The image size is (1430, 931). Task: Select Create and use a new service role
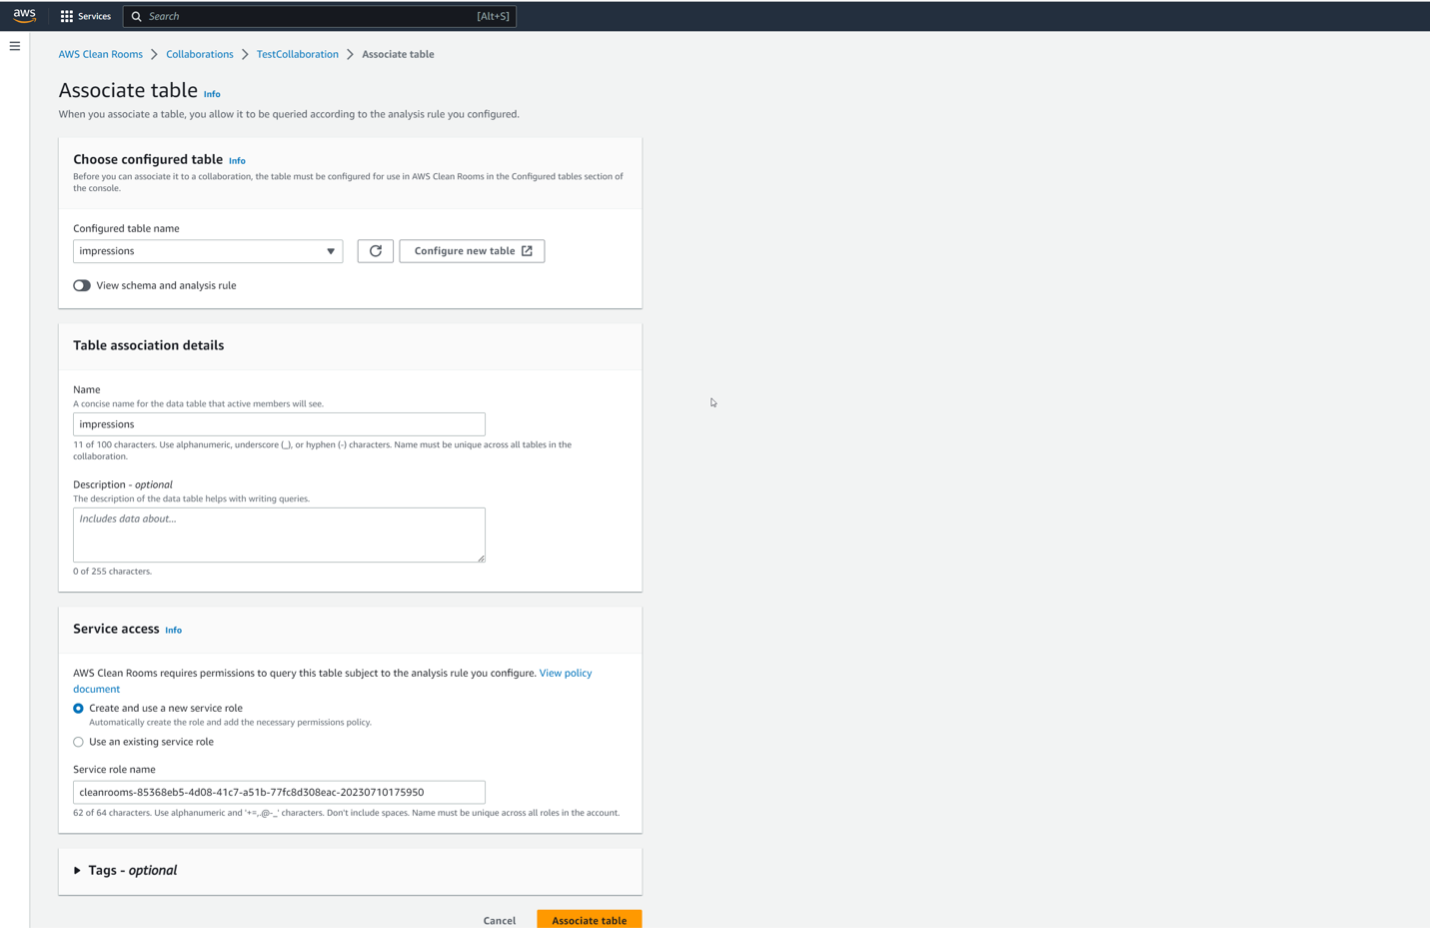(x=78, y=708)
